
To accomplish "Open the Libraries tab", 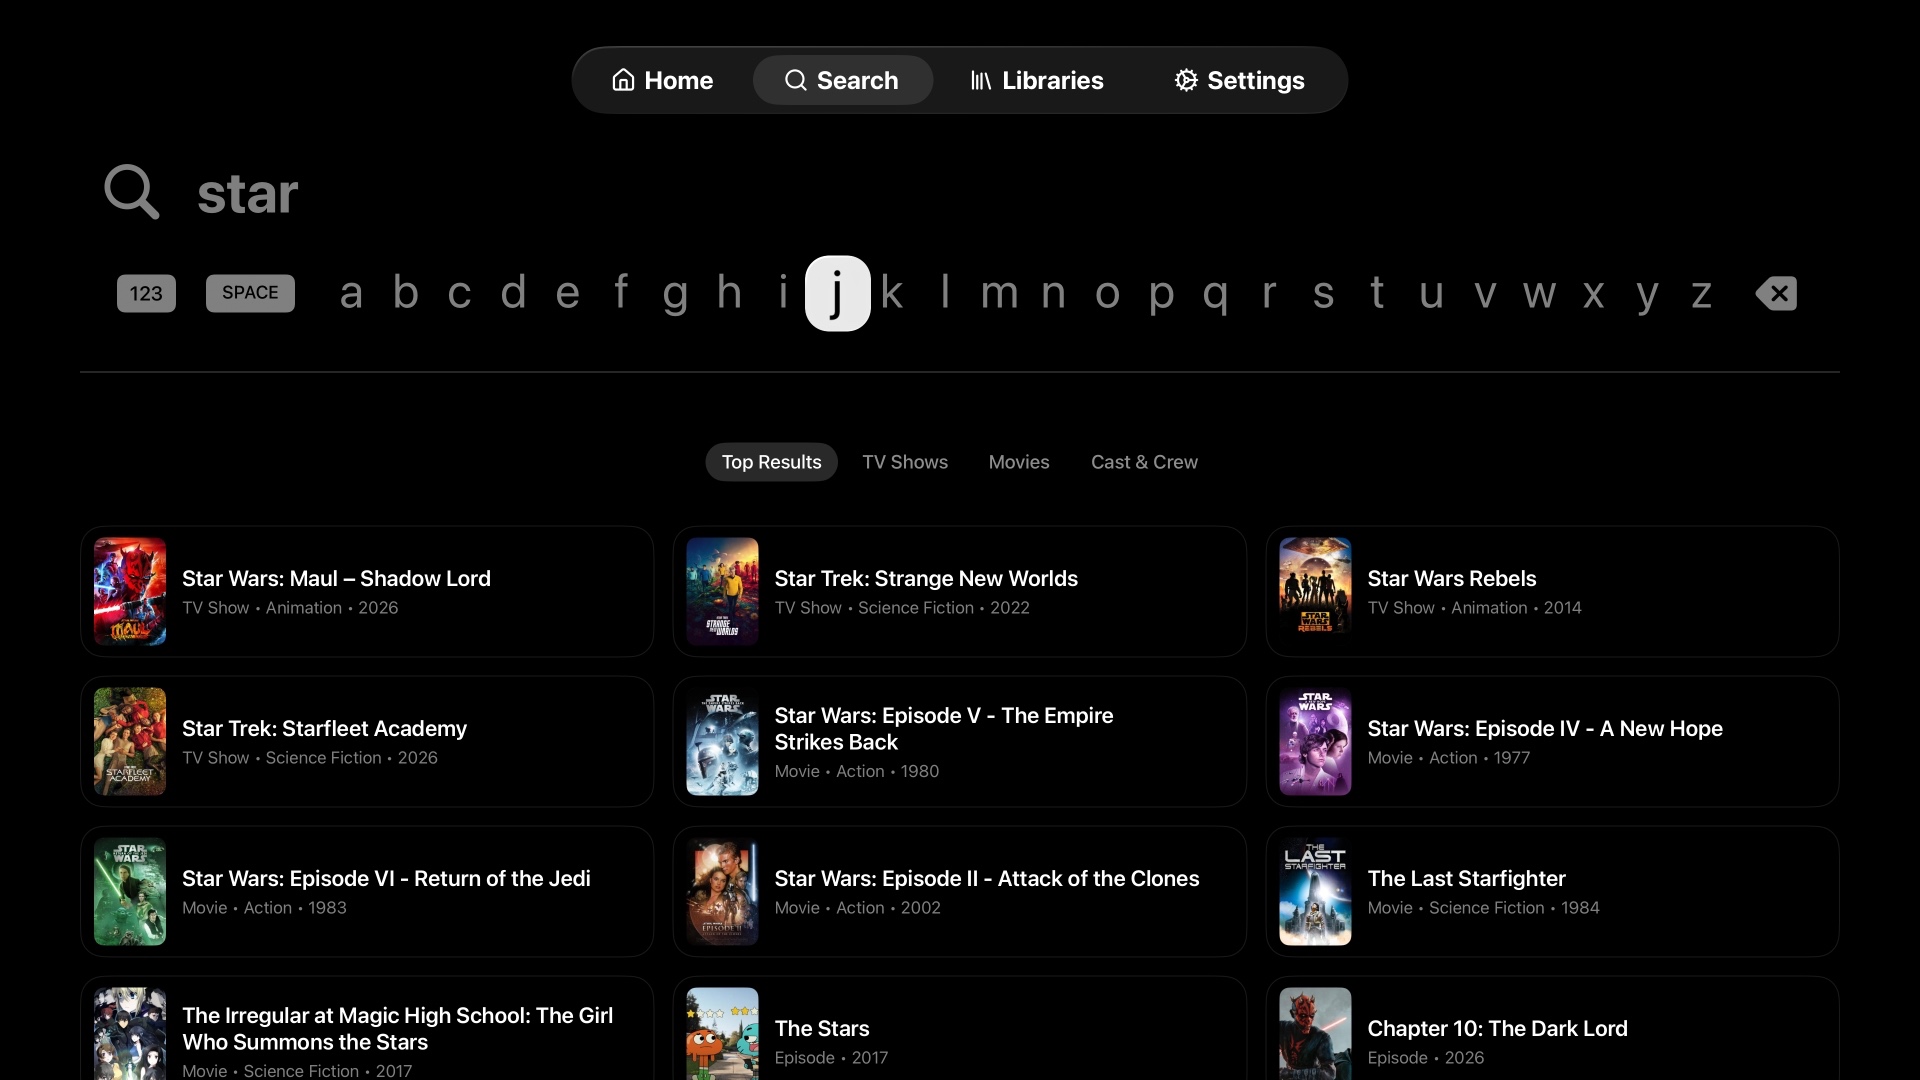I will pos(1037,80).
